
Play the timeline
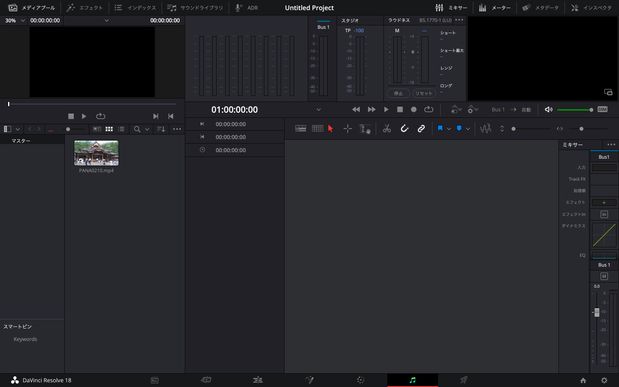coord(386,109)
